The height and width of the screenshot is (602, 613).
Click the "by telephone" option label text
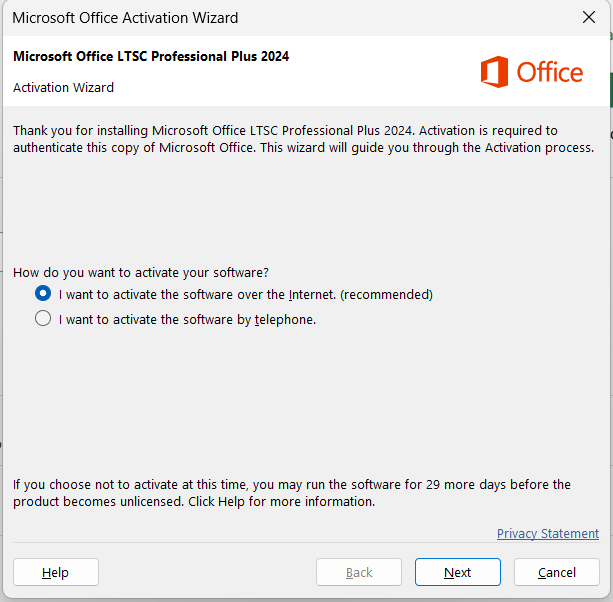pyautogui.click(x=187, y=320)
